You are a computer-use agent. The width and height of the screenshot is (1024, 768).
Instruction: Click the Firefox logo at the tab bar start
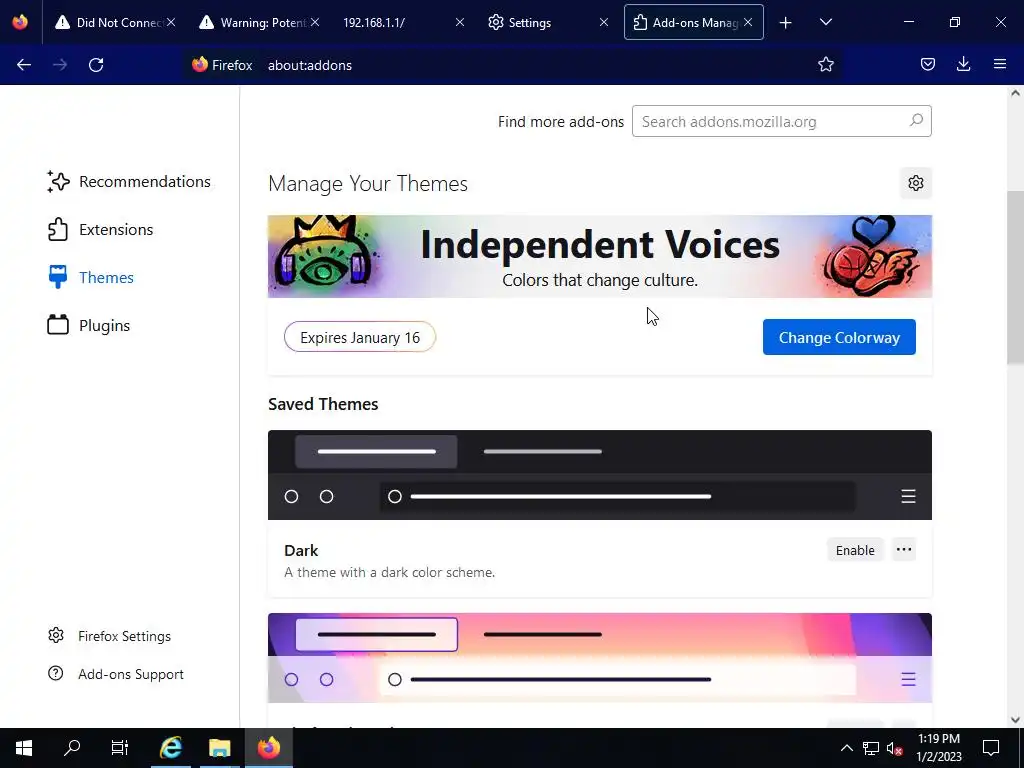[x=20, y=22]
